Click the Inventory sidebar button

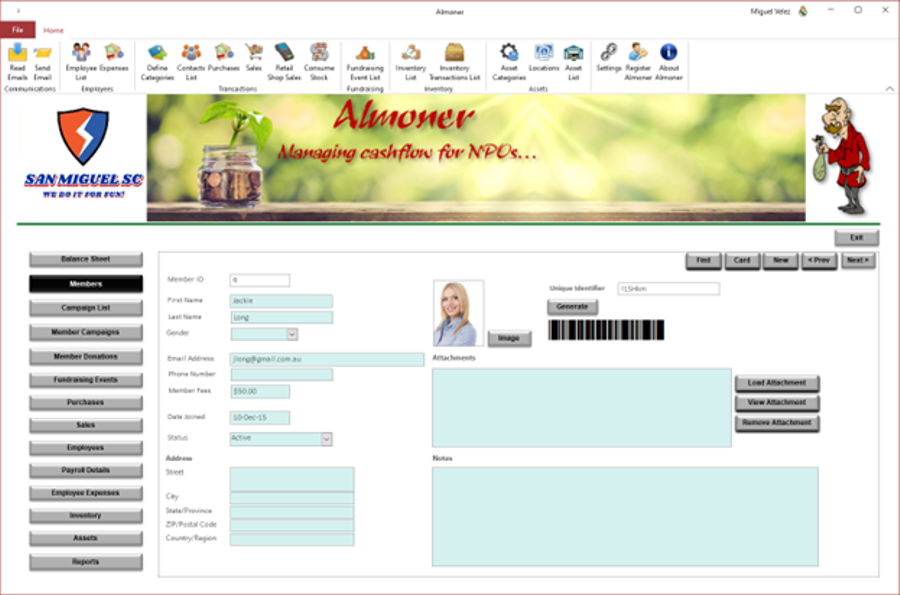(x=86, y=516)
